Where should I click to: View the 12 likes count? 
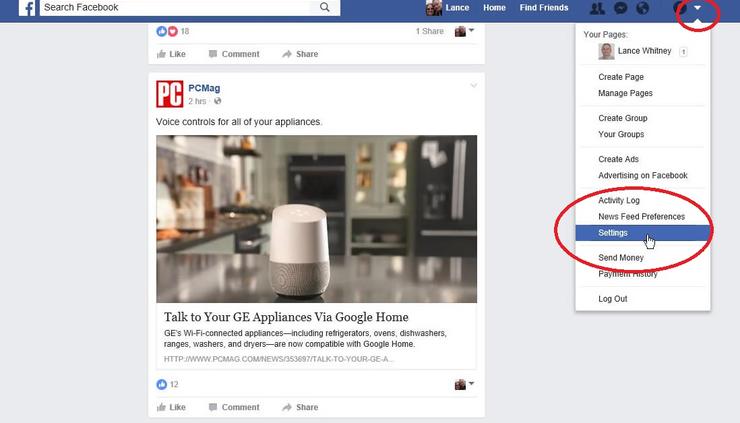174,384
